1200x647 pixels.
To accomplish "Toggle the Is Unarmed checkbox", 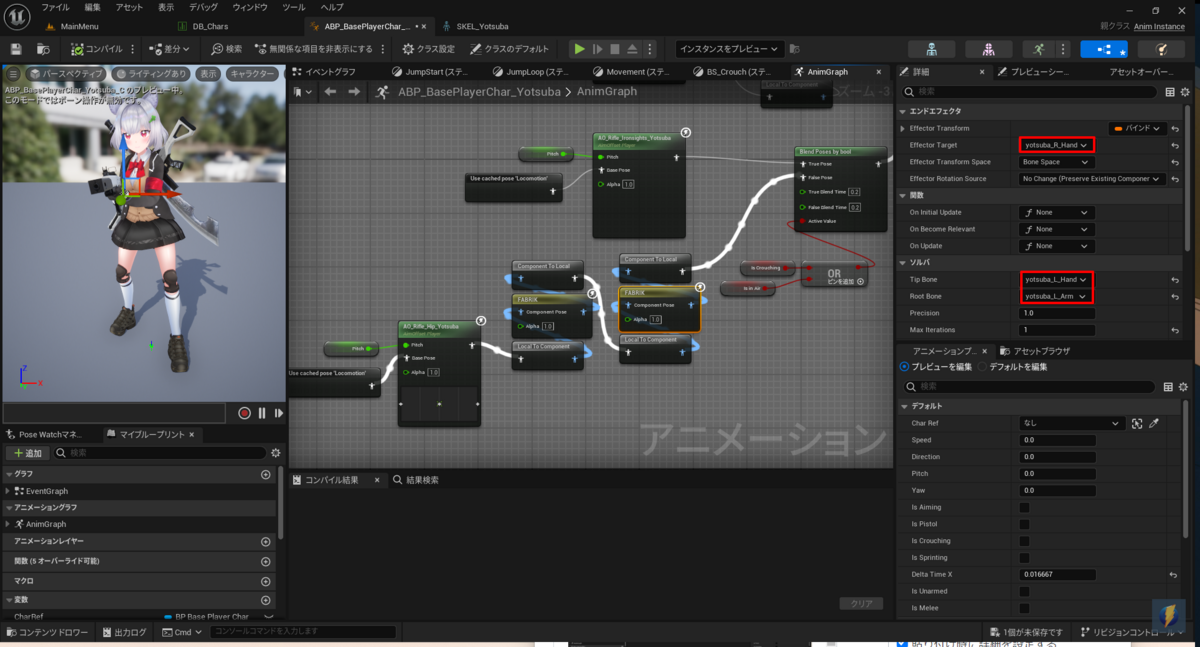I will click(x=1024, y=591).
